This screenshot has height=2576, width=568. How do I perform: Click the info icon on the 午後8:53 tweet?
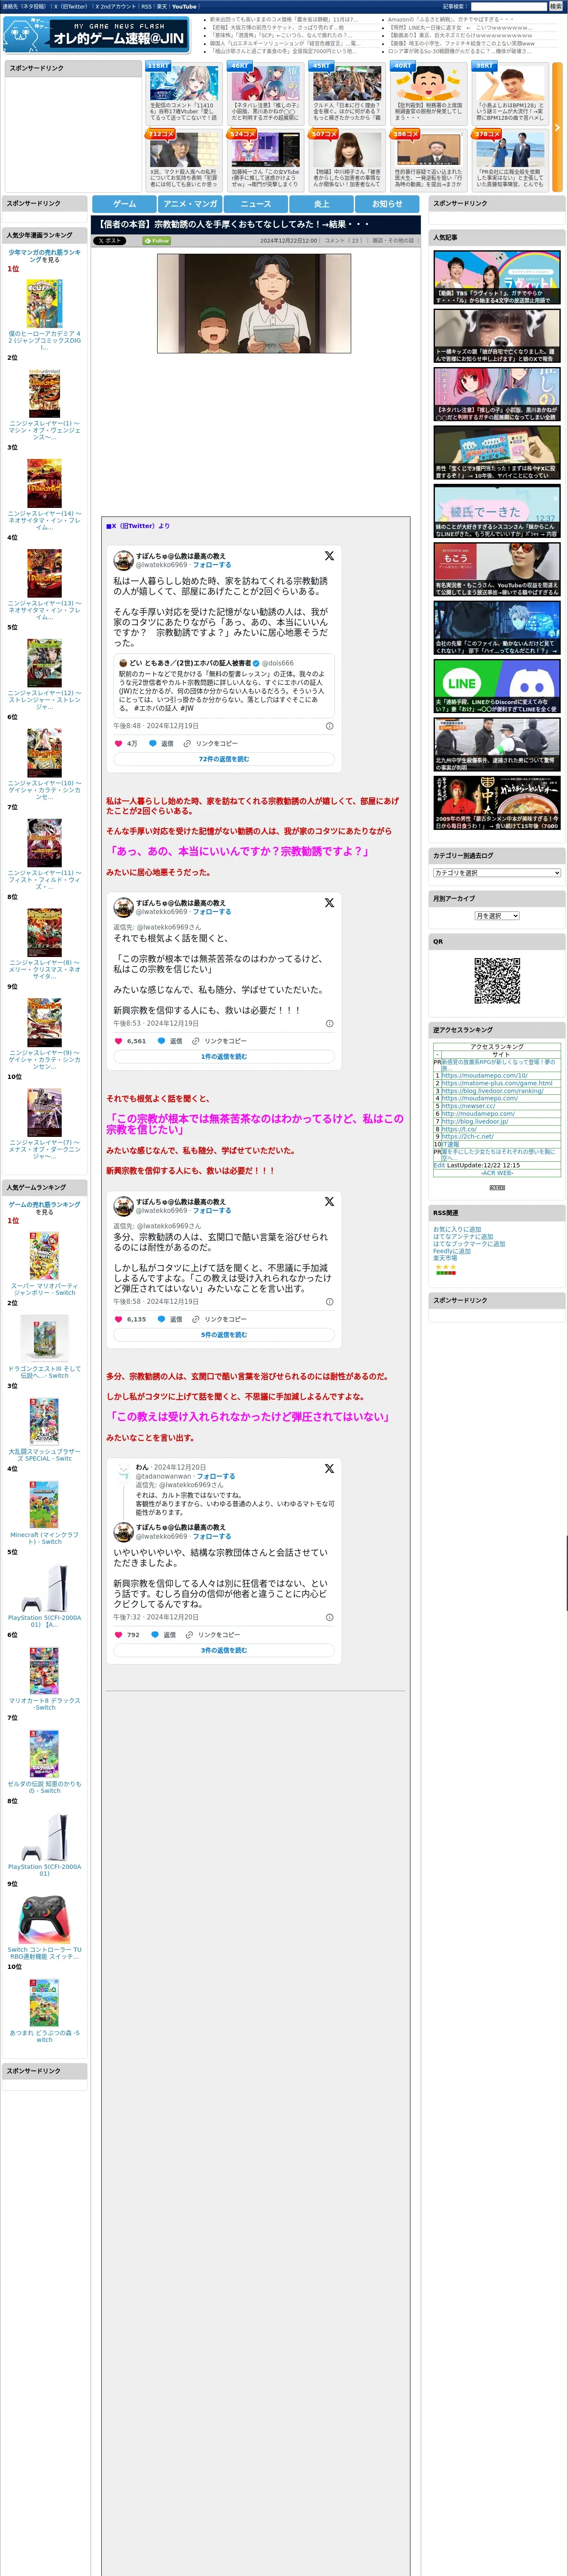click(x=330, y=1024)
